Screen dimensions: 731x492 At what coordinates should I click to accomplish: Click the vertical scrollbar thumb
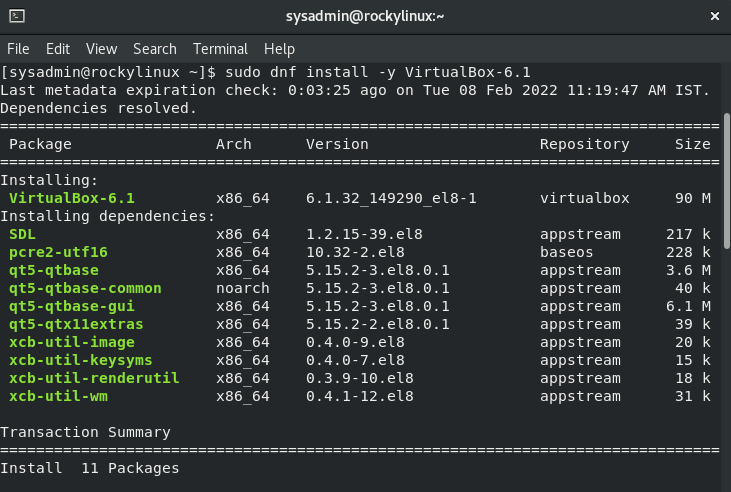tap(727, 180)
